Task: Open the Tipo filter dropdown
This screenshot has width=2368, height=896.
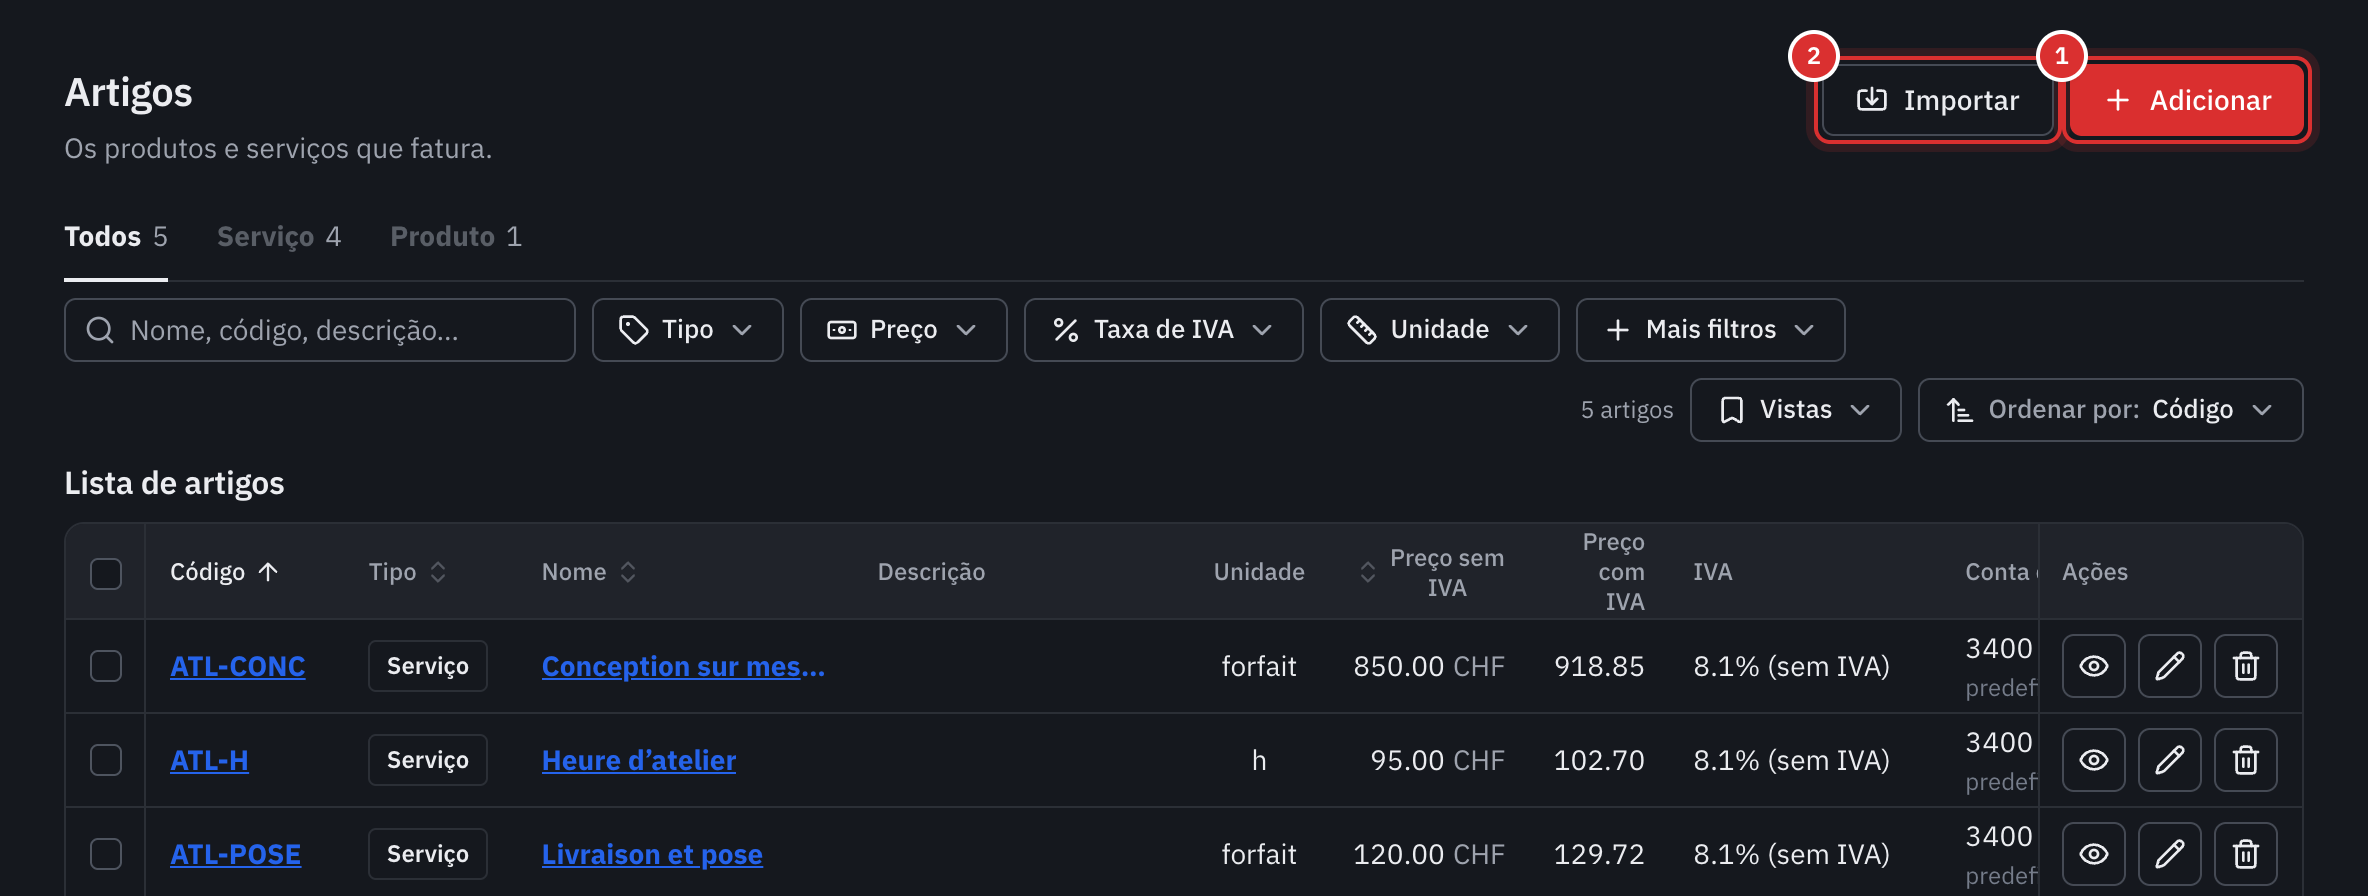Action: click(687, 330)
